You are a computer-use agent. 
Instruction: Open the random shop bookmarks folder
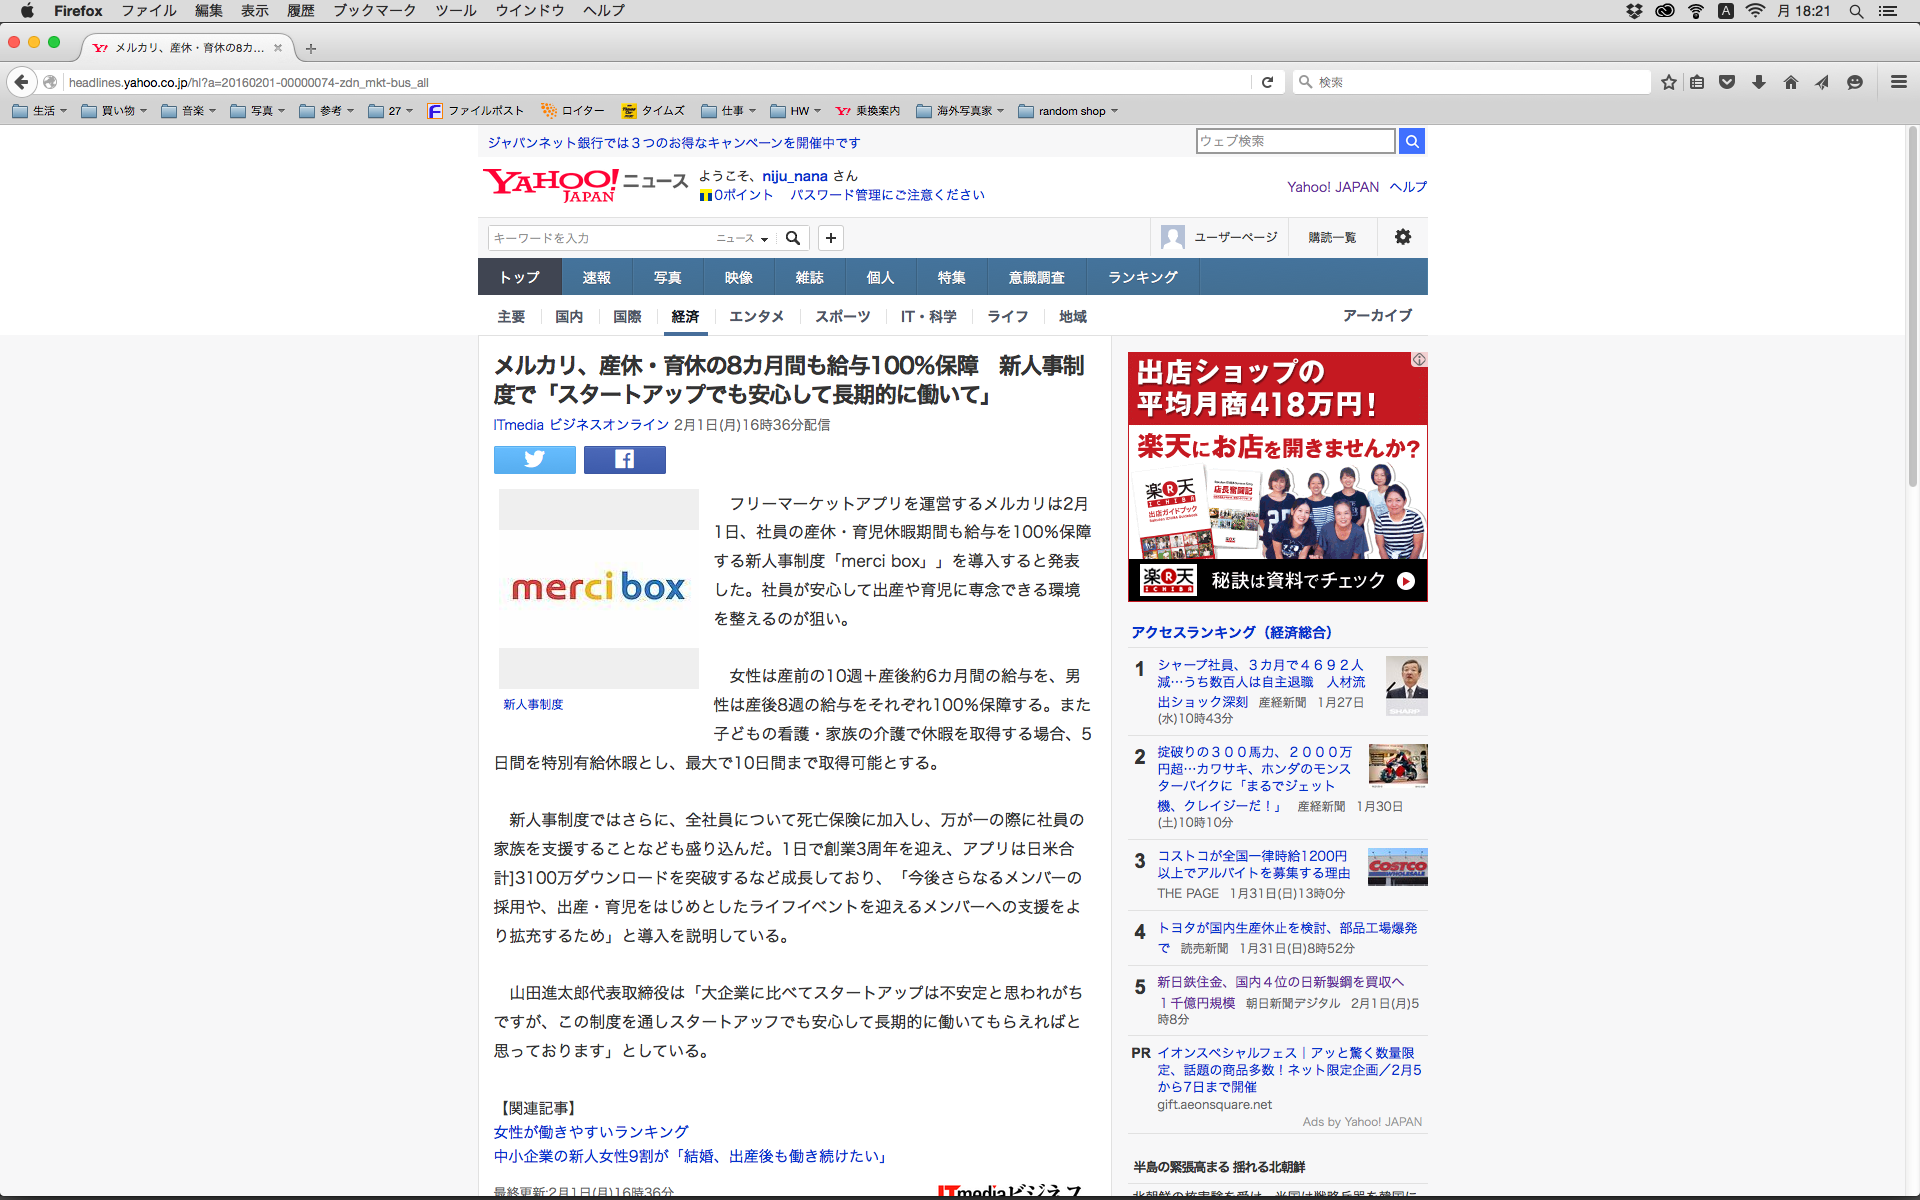1068,111
